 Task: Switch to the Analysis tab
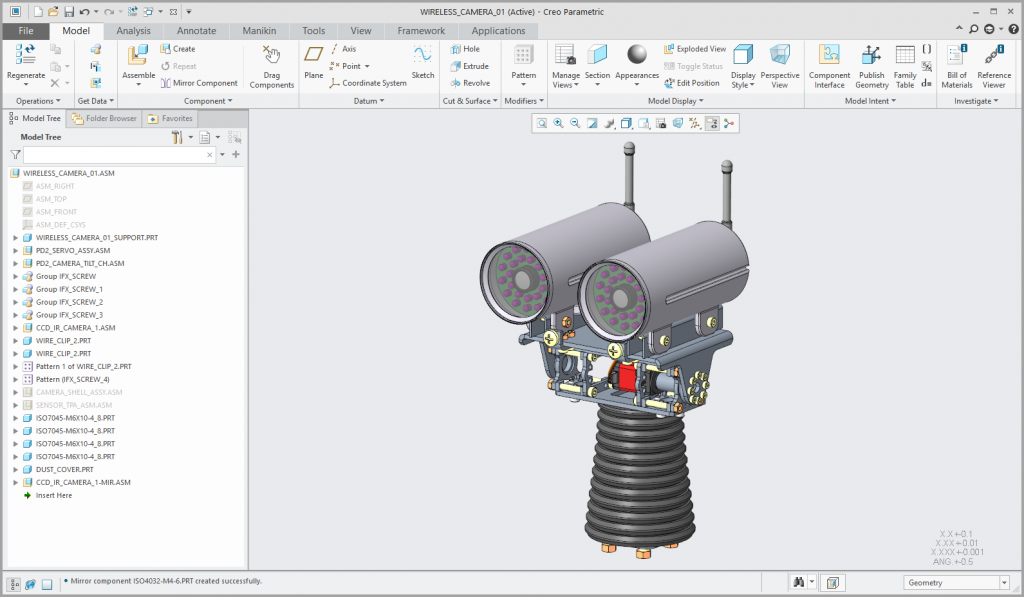coord(133,31)
